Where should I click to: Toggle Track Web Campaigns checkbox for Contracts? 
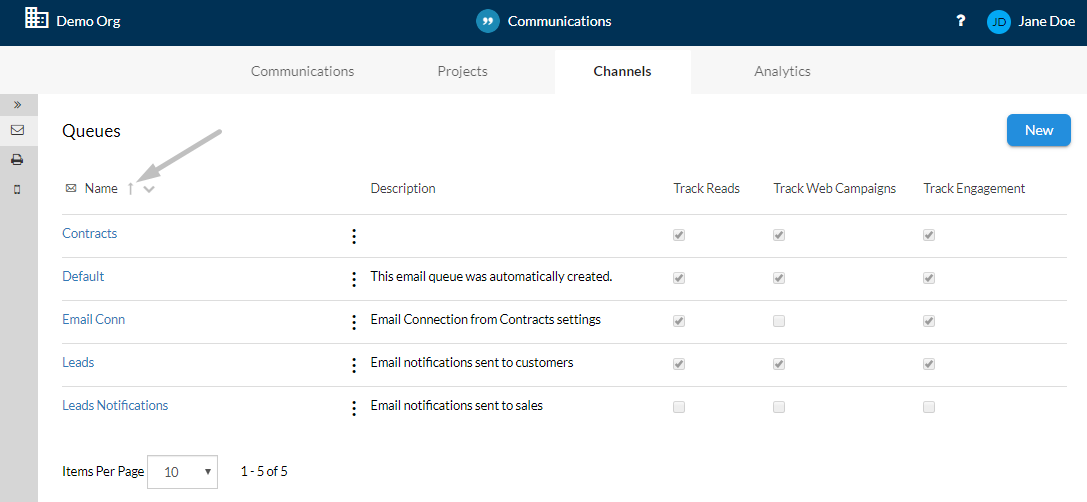pyautogui.click(x=779, y=235)
